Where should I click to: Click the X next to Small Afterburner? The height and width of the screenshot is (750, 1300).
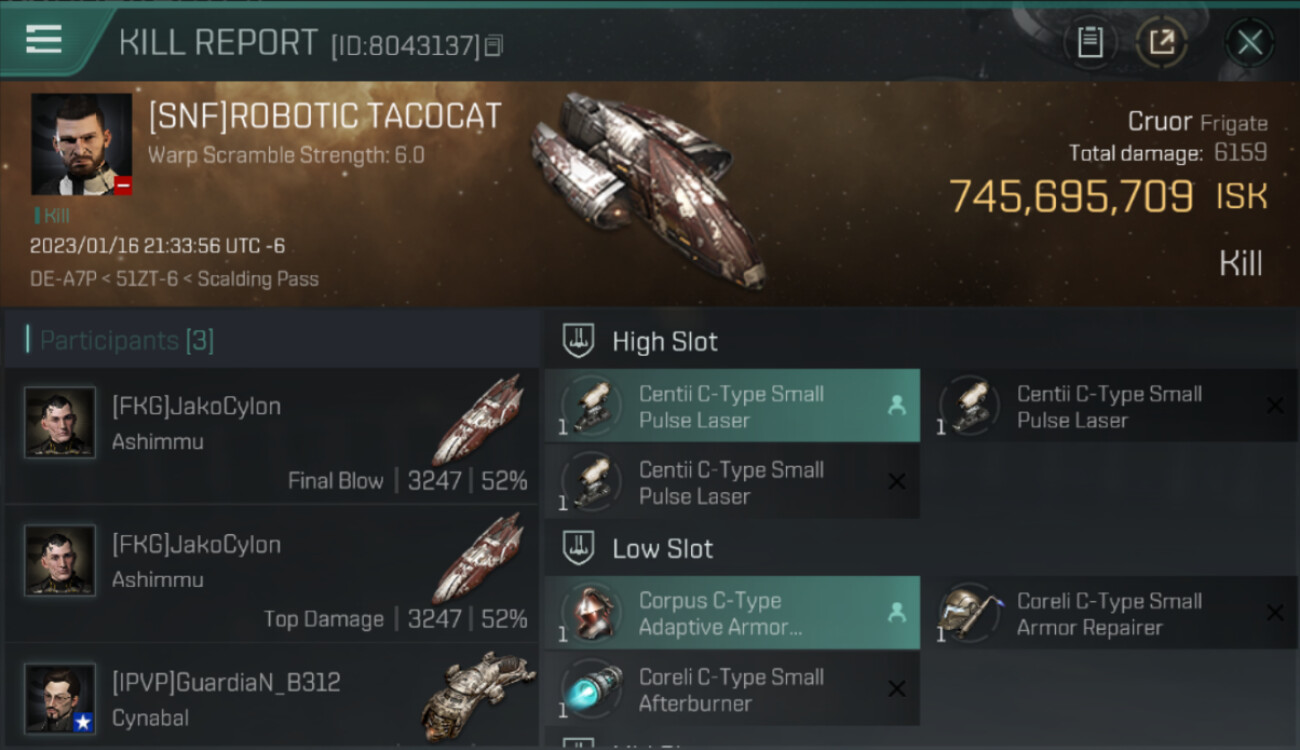(x=897, y=689)
